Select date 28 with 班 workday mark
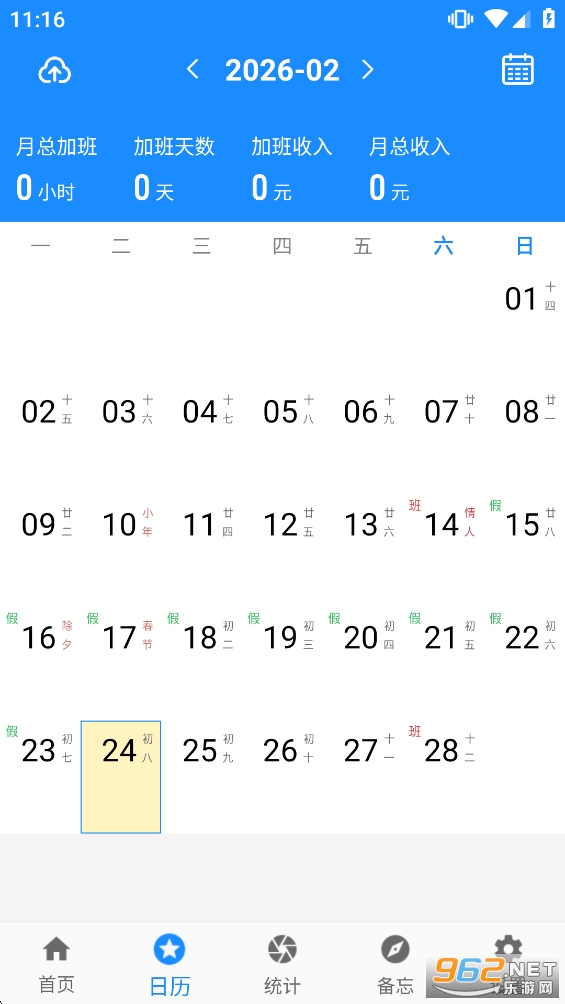 click(443, 777)
